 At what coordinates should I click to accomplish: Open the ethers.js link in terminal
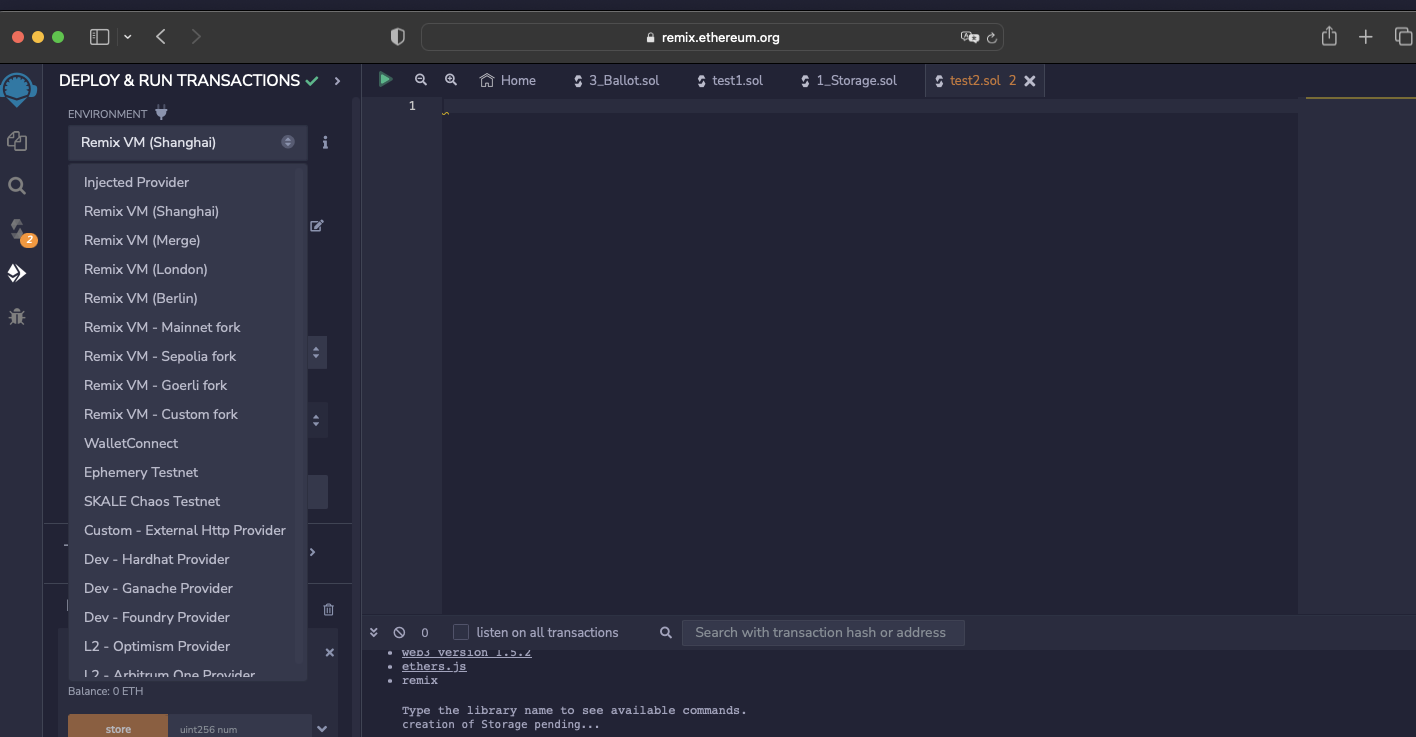[x=434, y=666]
